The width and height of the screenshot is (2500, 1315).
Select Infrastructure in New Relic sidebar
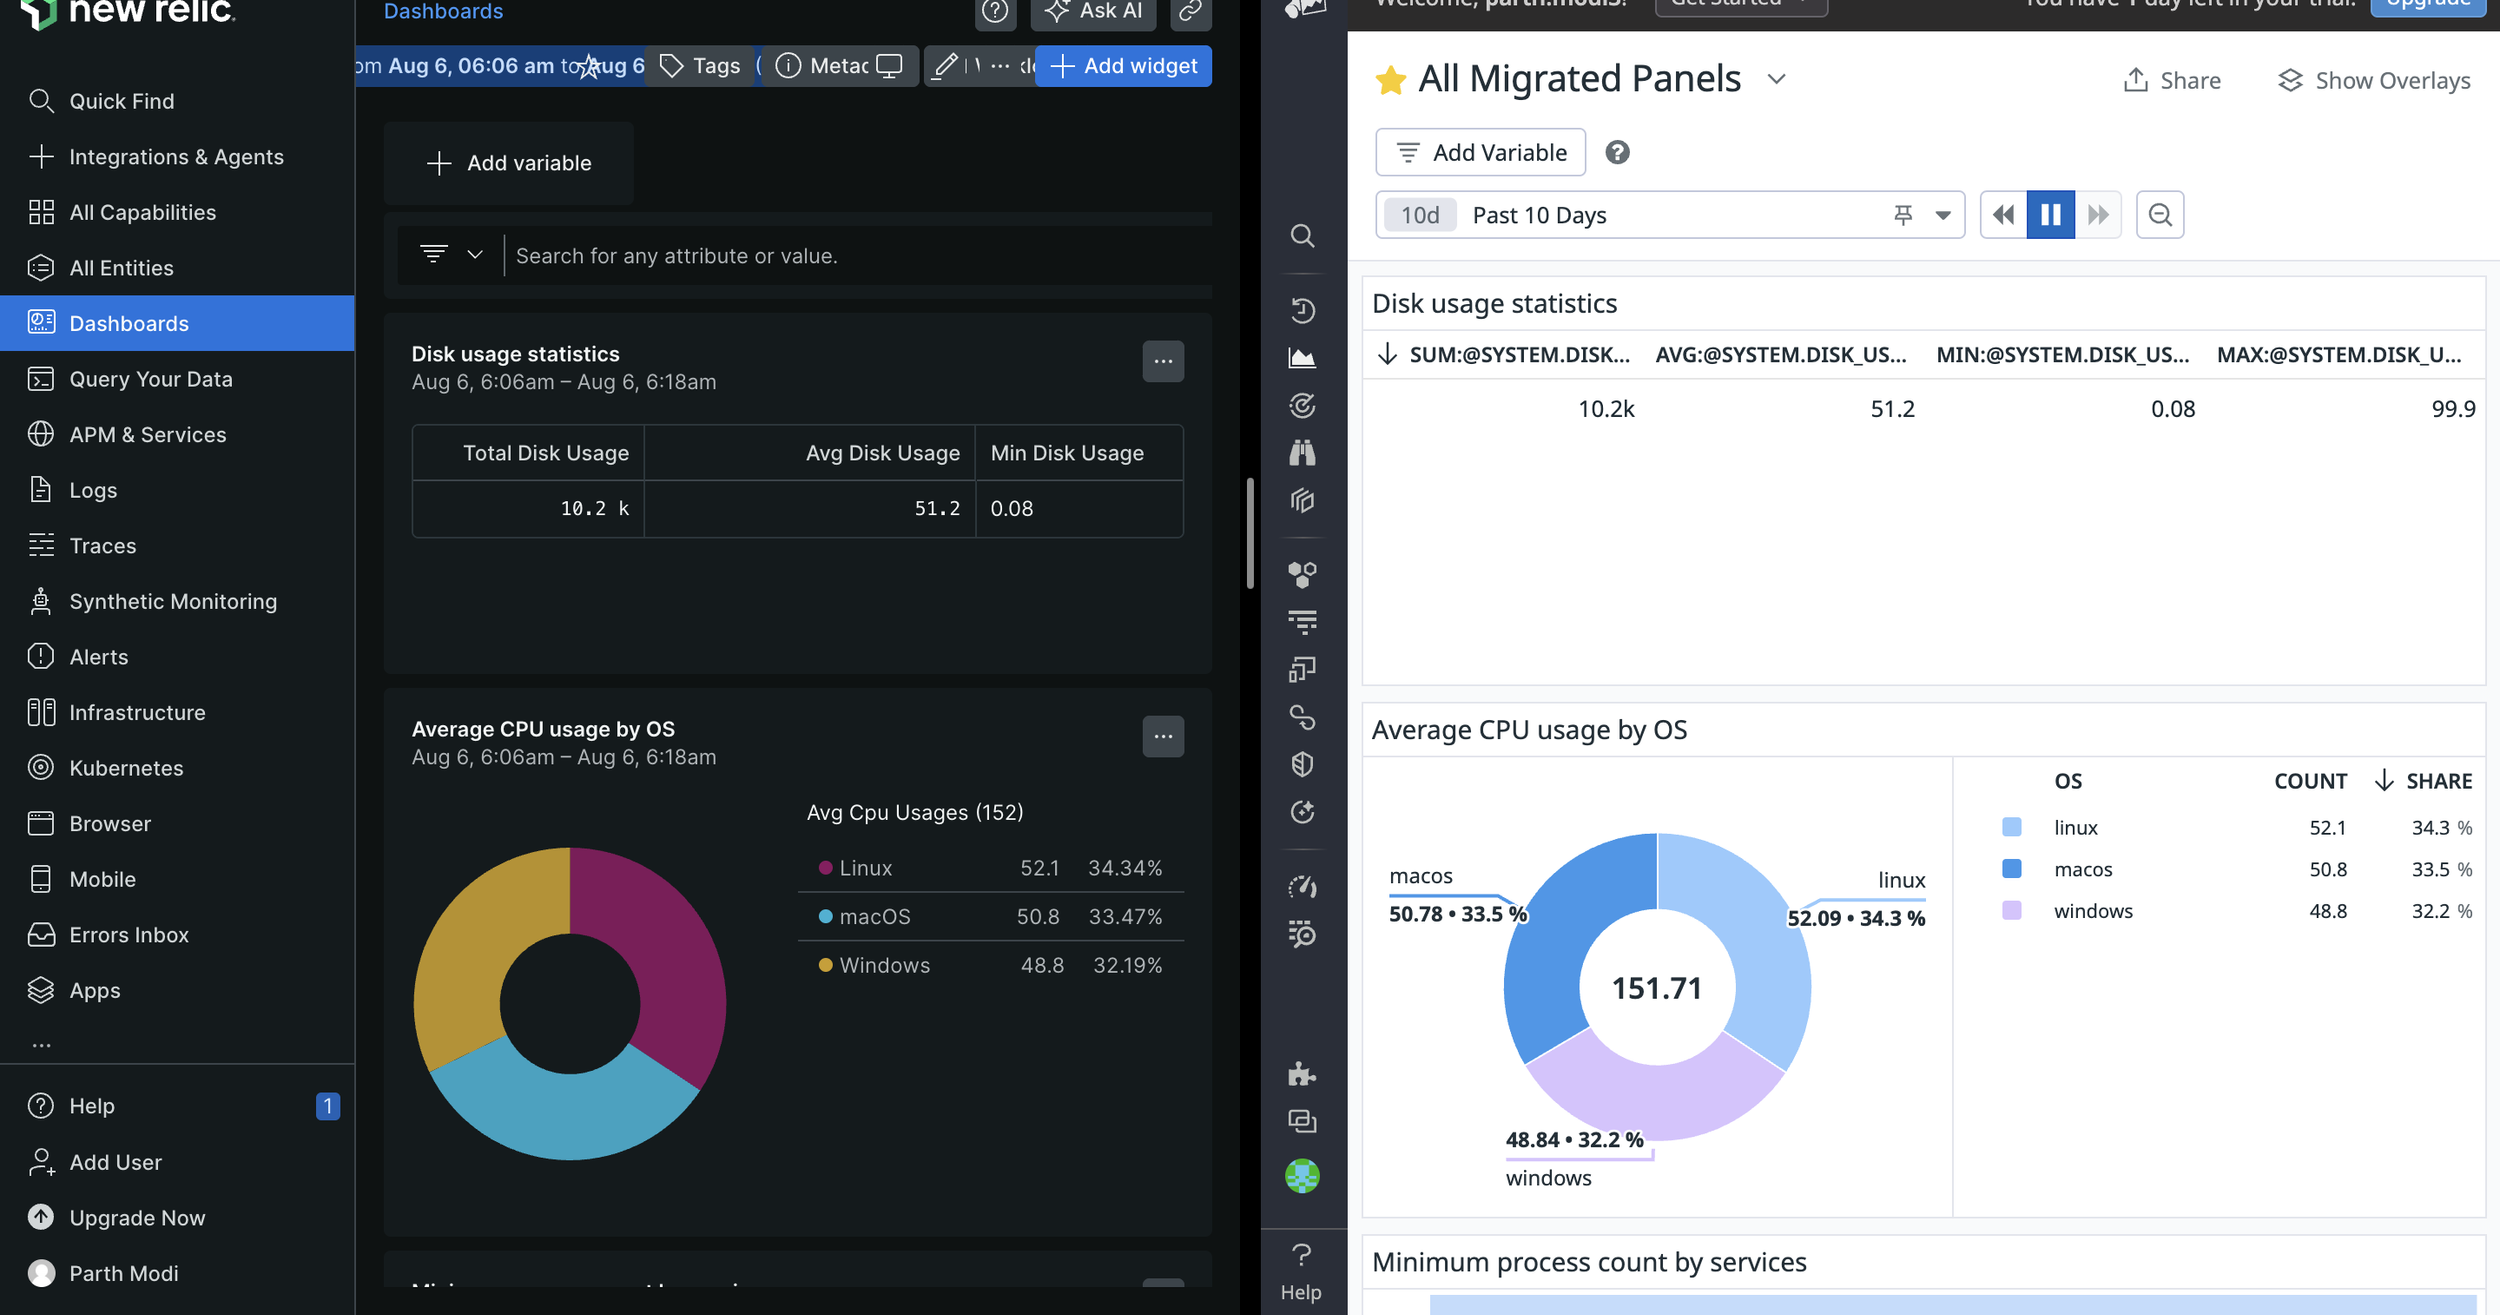[137, 712]
